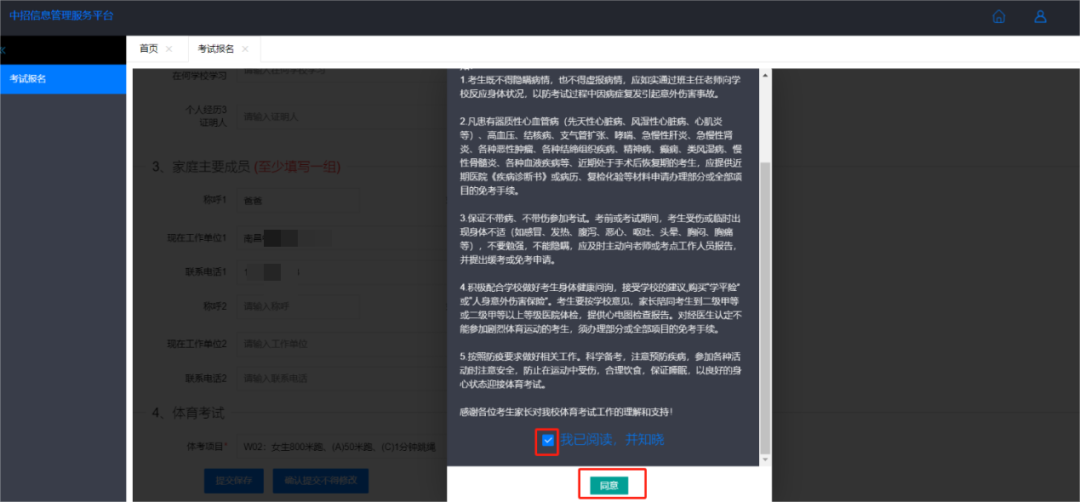The image size is (1080, 502).
Task: Click the dialog's vertical scrollbar thumb
Action: (765, 307)
